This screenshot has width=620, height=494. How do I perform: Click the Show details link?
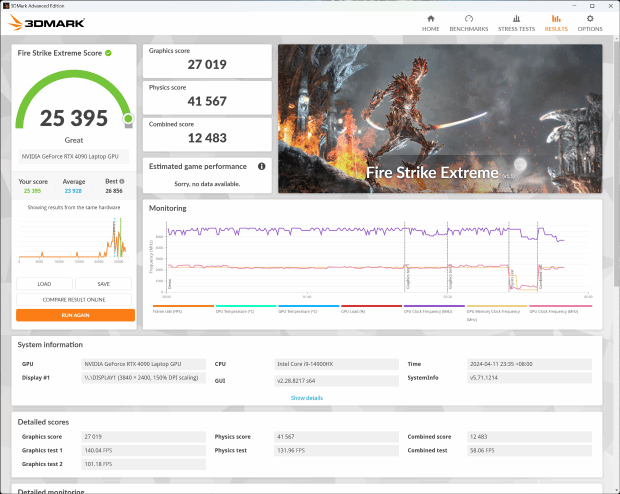coord(307,398)
